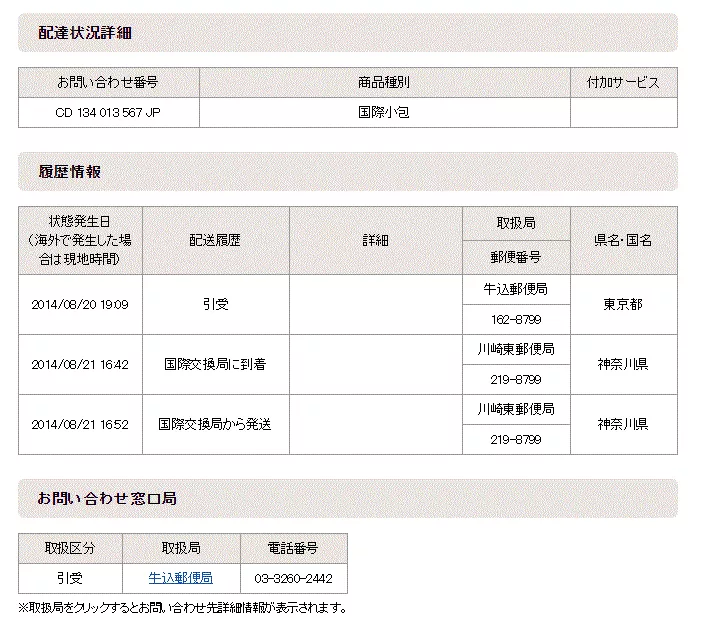Click the 状態発生日 column header

pyautogui.click(x=80, y=240)
